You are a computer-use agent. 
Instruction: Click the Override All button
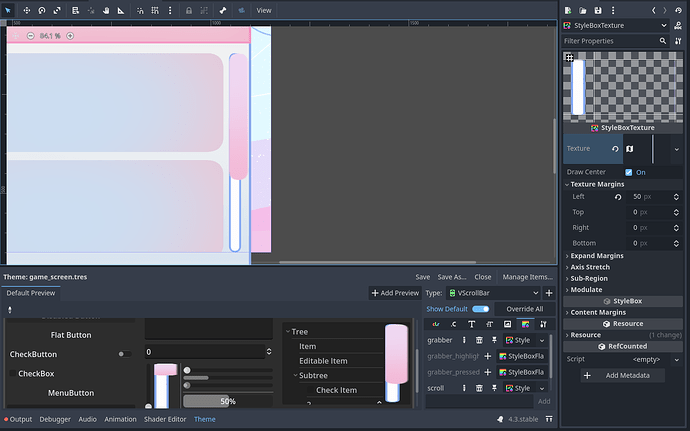525,309
